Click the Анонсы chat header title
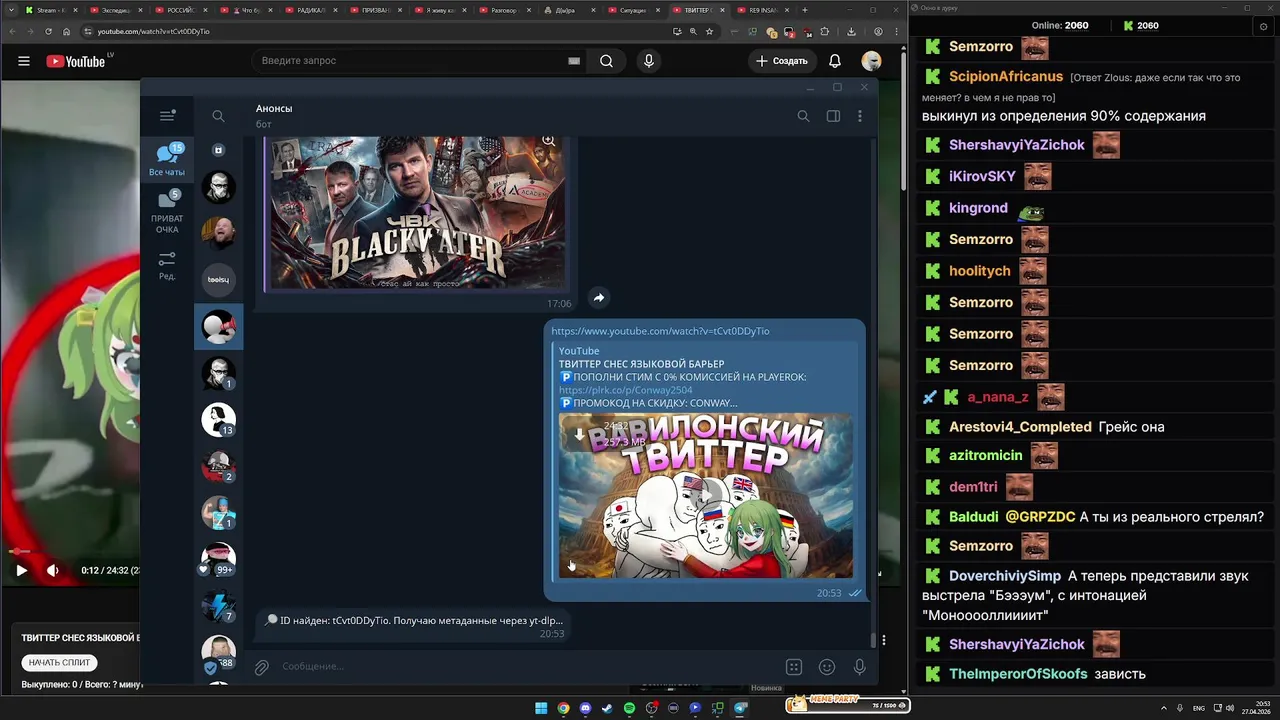This screenshot has height=720, width=1280. pyautogui.click(x=274, y=108)
